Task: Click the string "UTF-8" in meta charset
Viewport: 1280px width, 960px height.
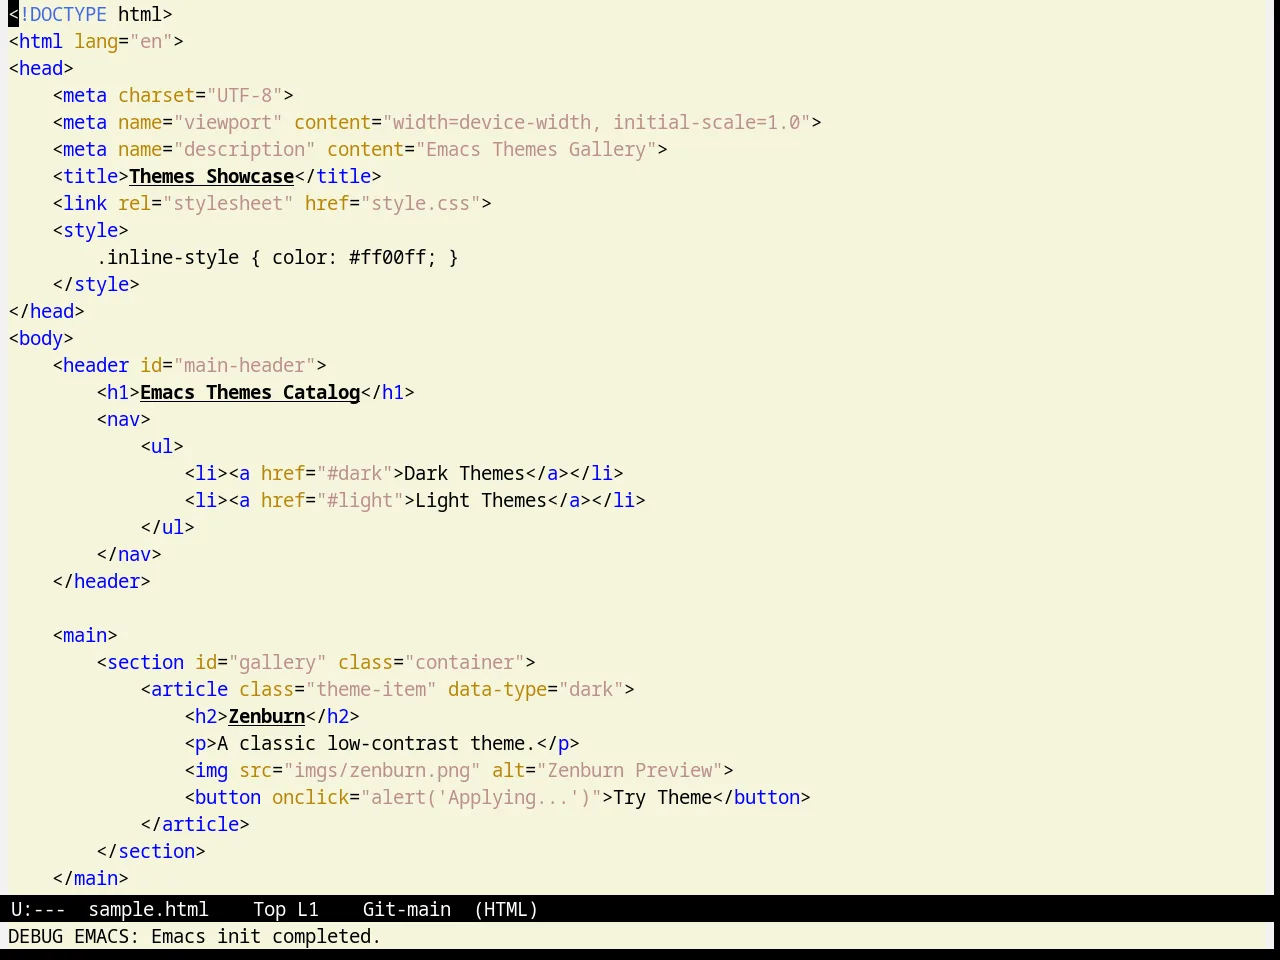Action: click(x=244, y=95)
